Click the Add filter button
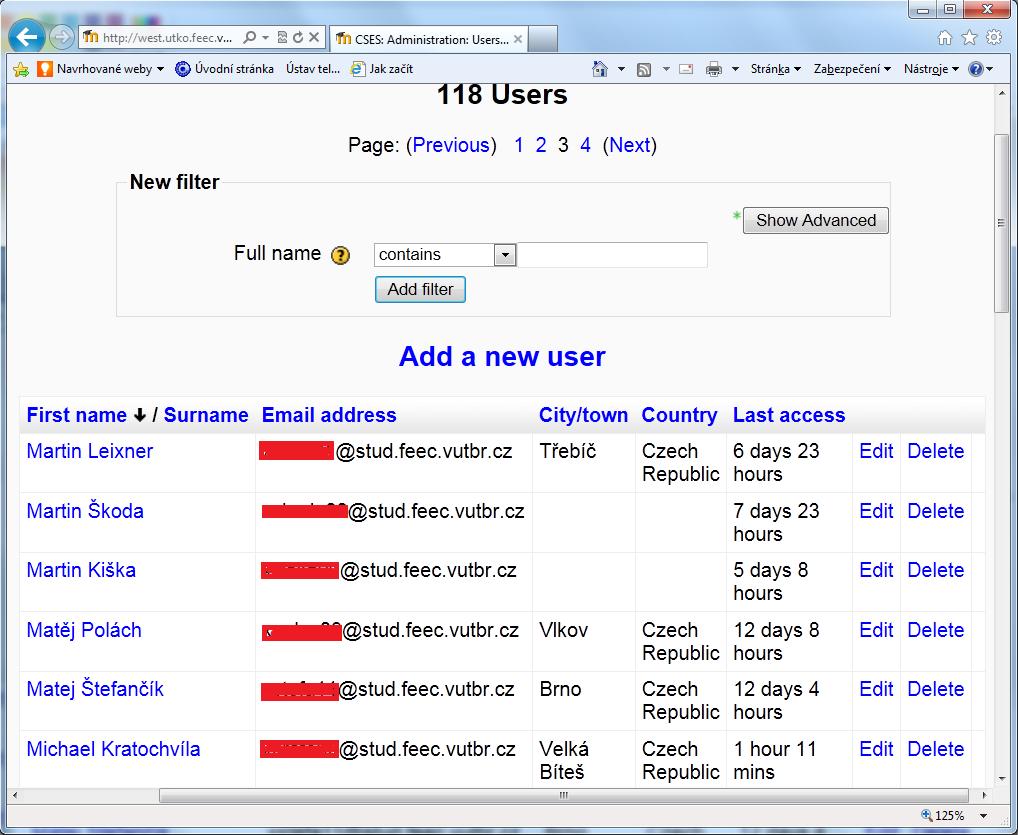 [x=420, y=290]
